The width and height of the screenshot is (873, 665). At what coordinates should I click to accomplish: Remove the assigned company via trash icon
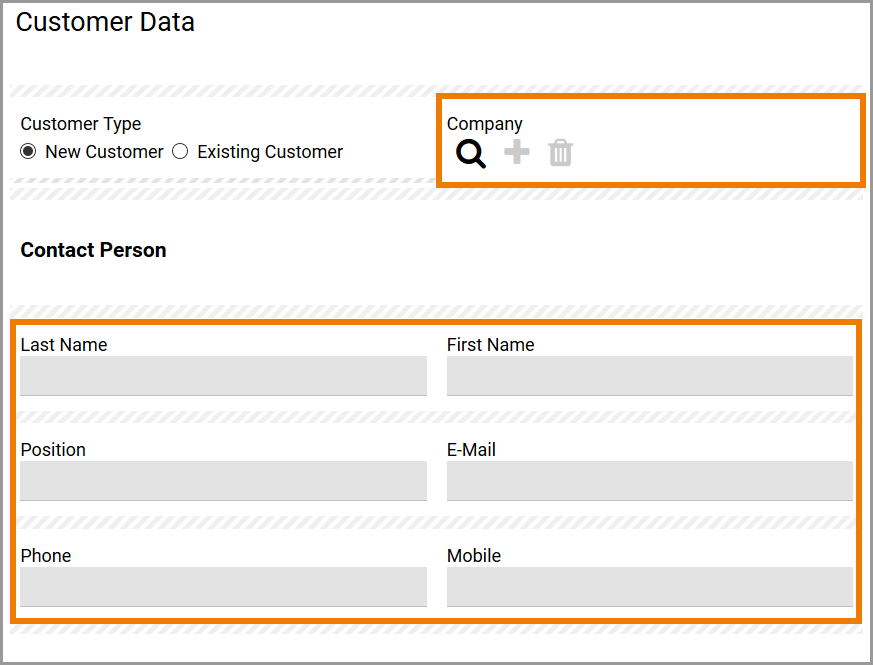[560, 153]
